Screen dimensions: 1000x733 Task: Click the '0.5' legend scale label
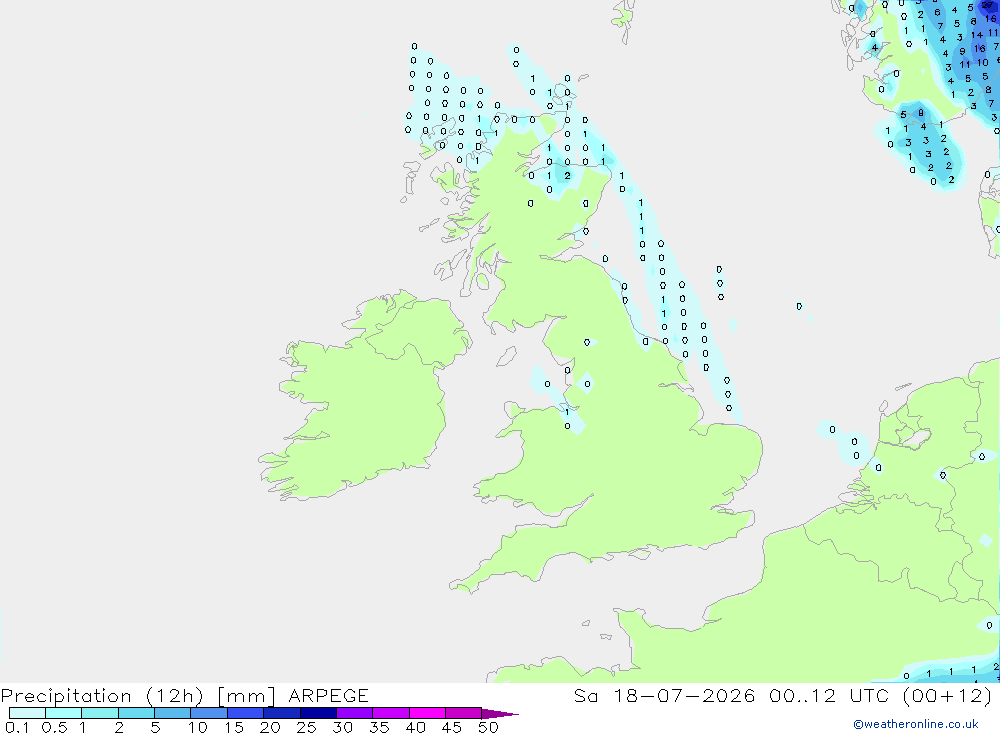pos(54,727)
